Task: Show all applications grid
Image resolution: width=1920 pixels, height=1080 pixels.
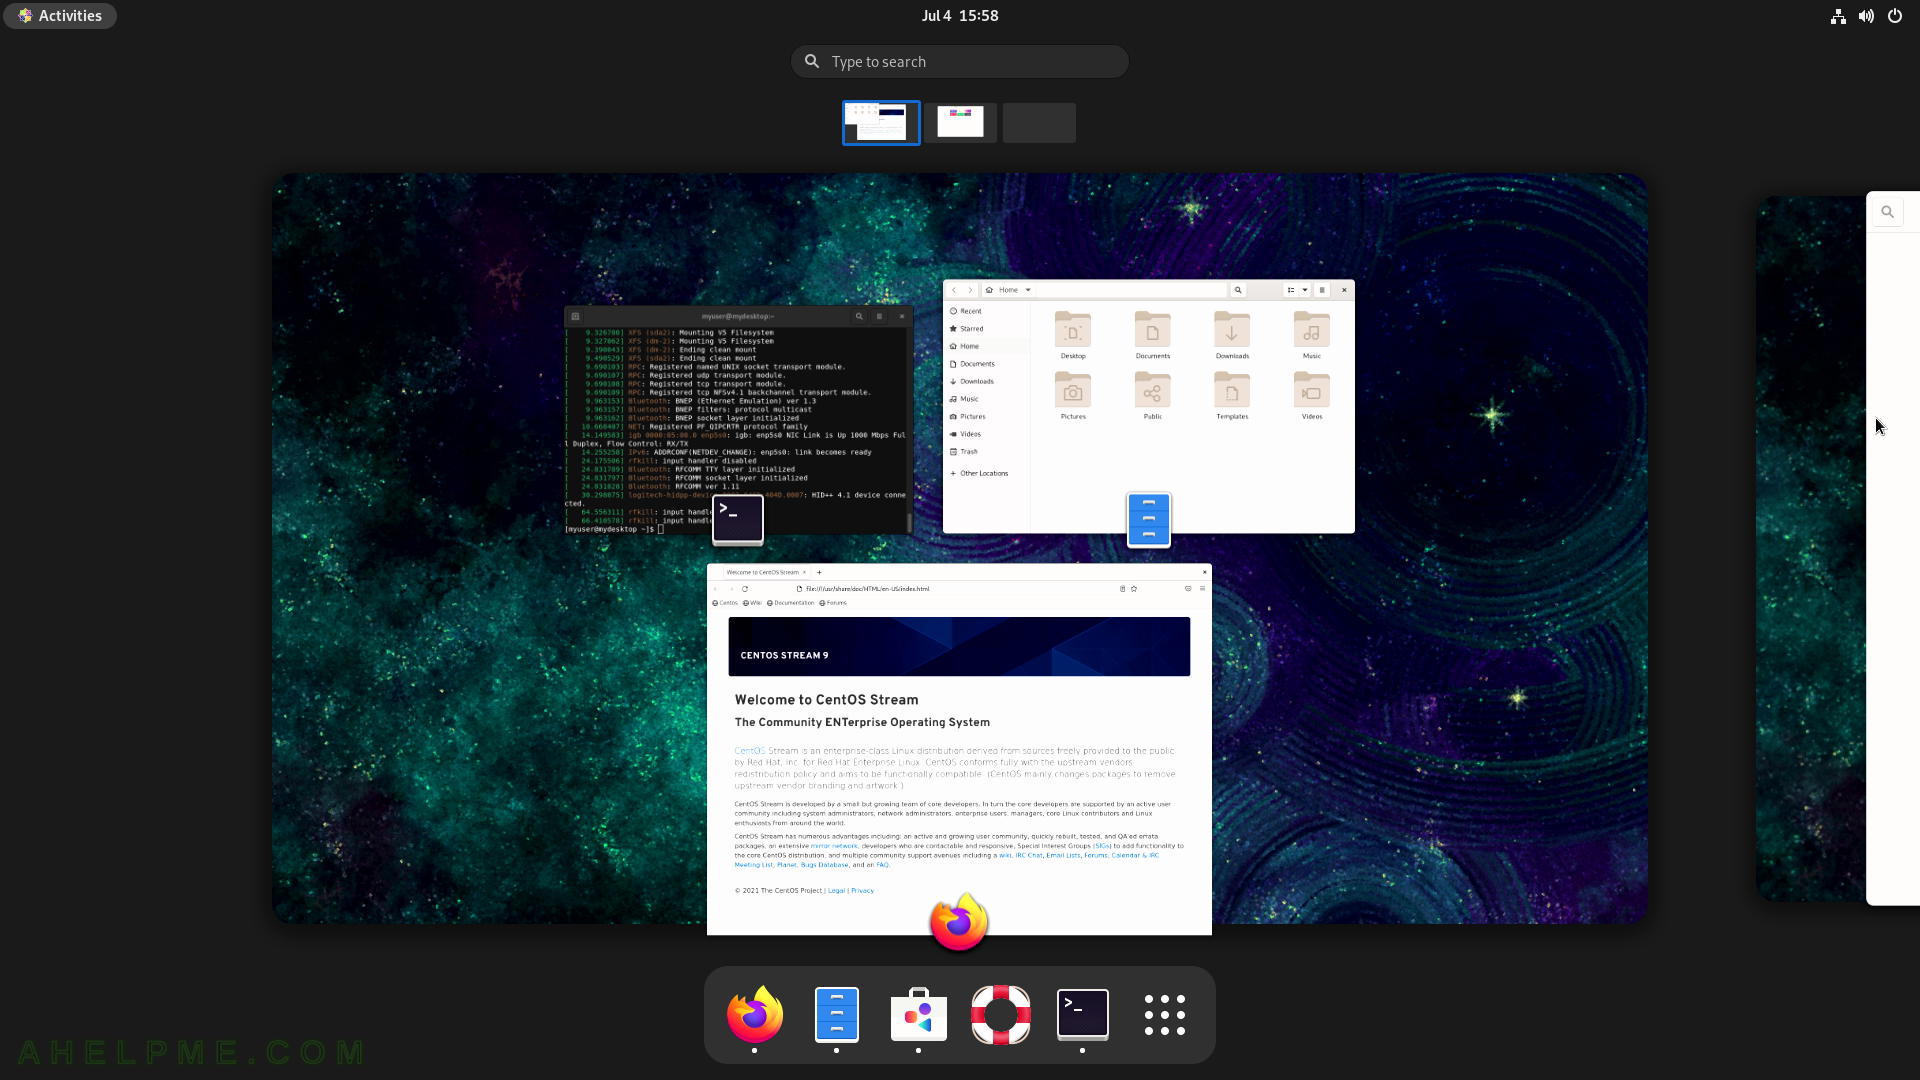Action: tap(1165, 1014)
